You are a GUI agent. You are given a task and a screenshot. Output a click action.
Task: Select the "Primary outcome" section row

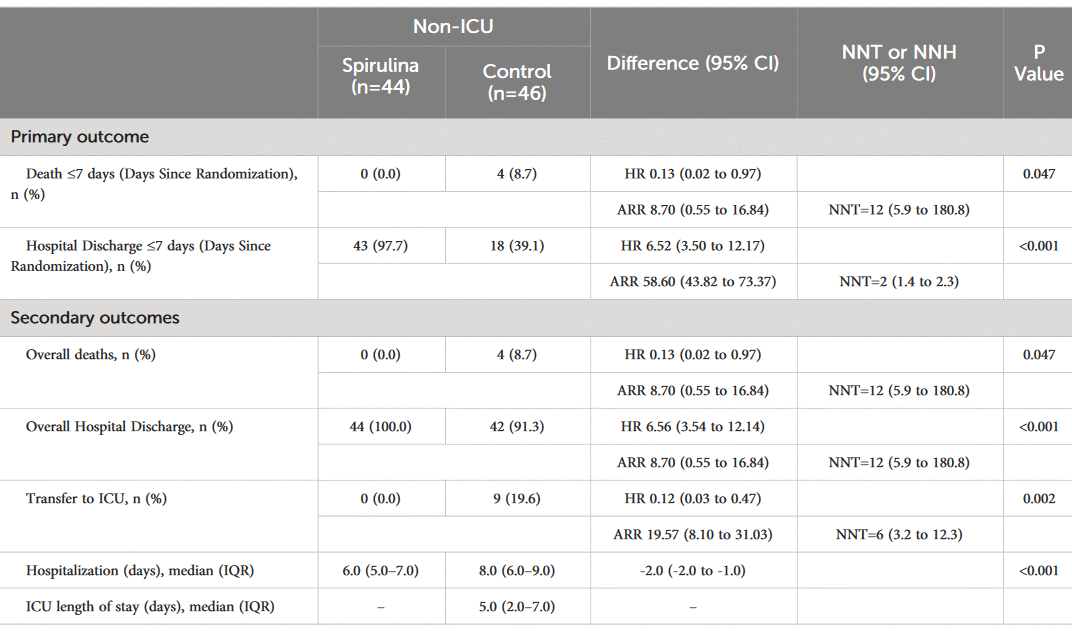pos(80,137)
